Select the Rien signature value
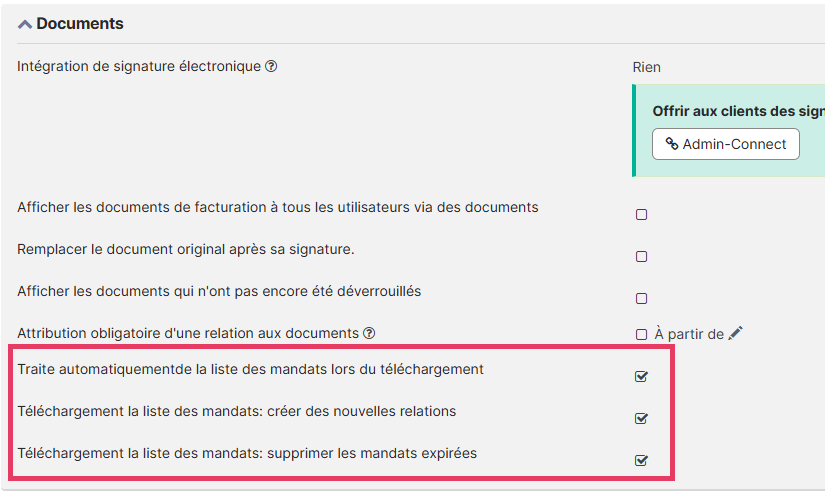 tap(647, 67)
